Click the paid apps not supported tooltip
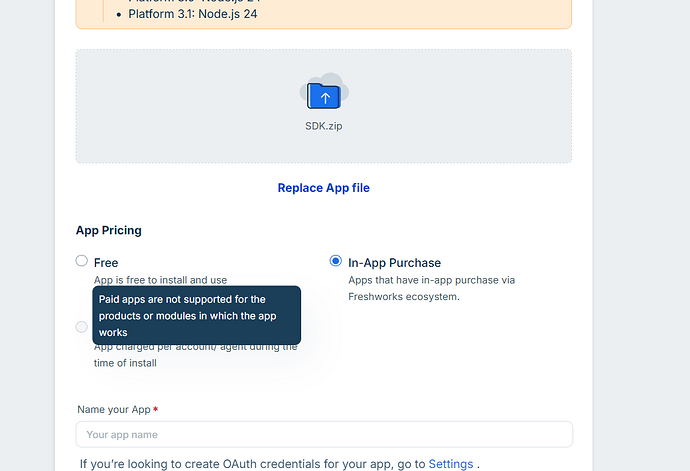The width and height of the screenshot is (690, 471). [197, 316]
